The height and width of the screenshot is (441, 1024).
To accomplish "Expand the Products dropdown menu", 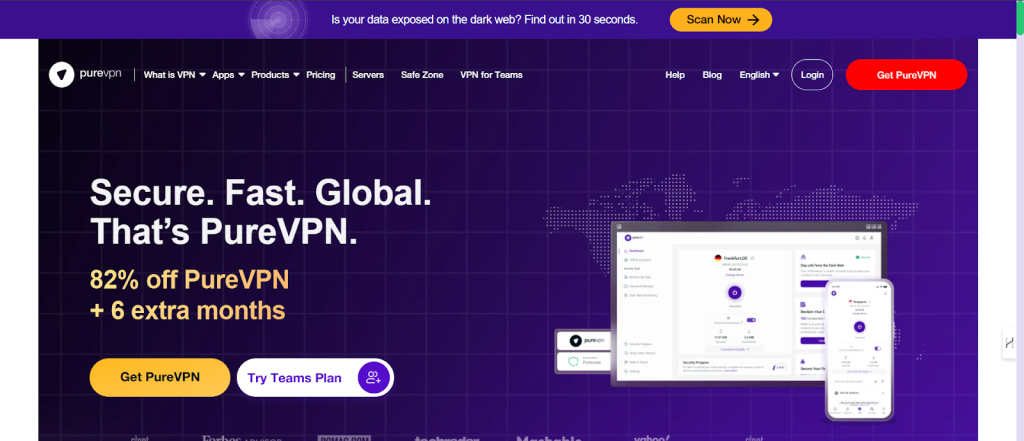I will (275, 75).
